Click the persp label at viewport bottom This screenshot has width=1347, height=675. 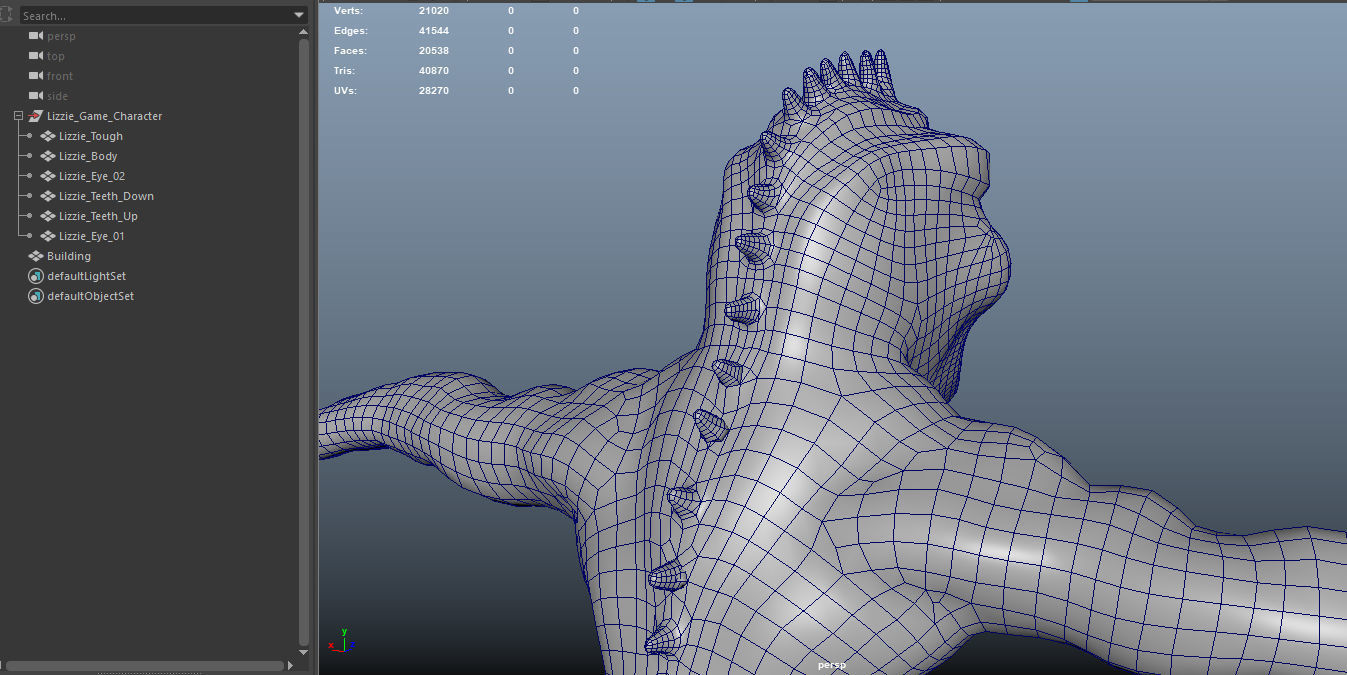pyautogui.click(x=832, y=665)
